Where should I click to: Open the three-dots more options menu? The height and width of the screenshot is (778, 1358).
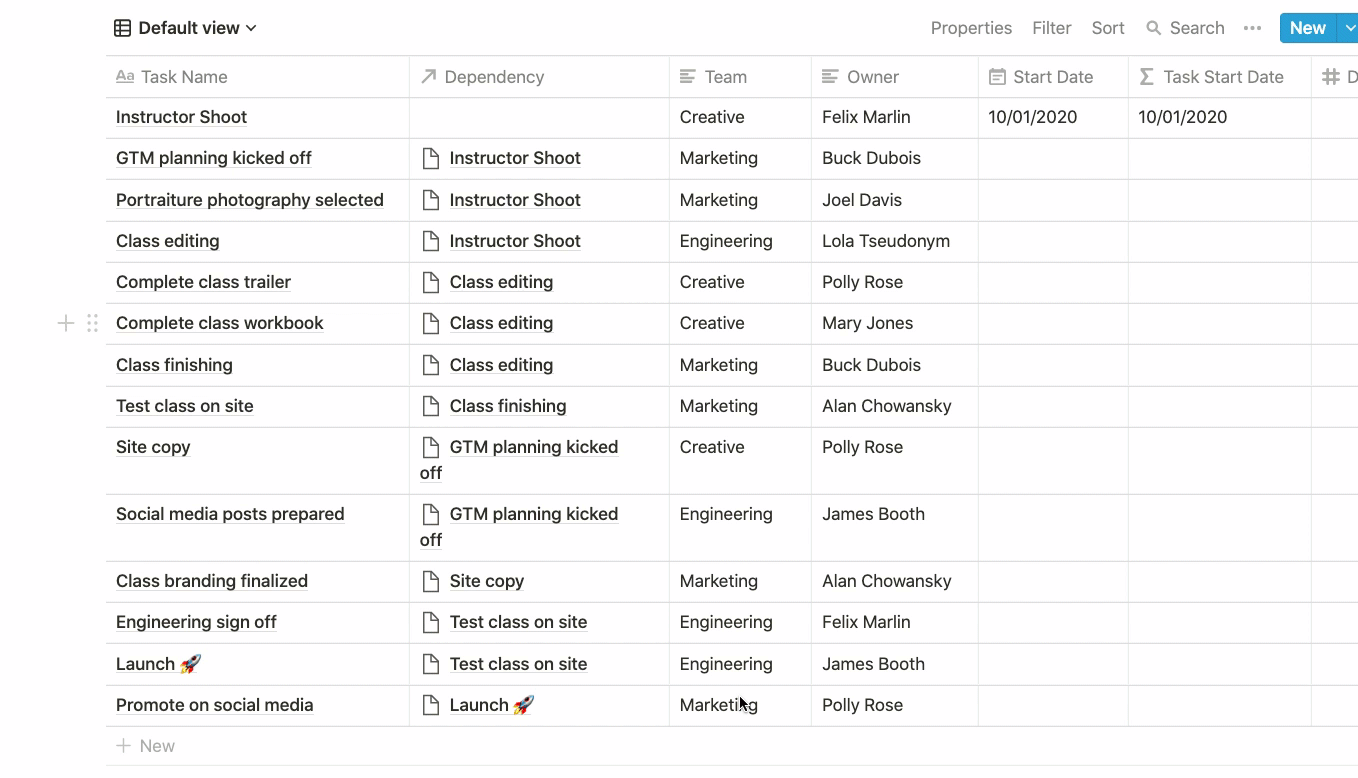pos(1252,28)
